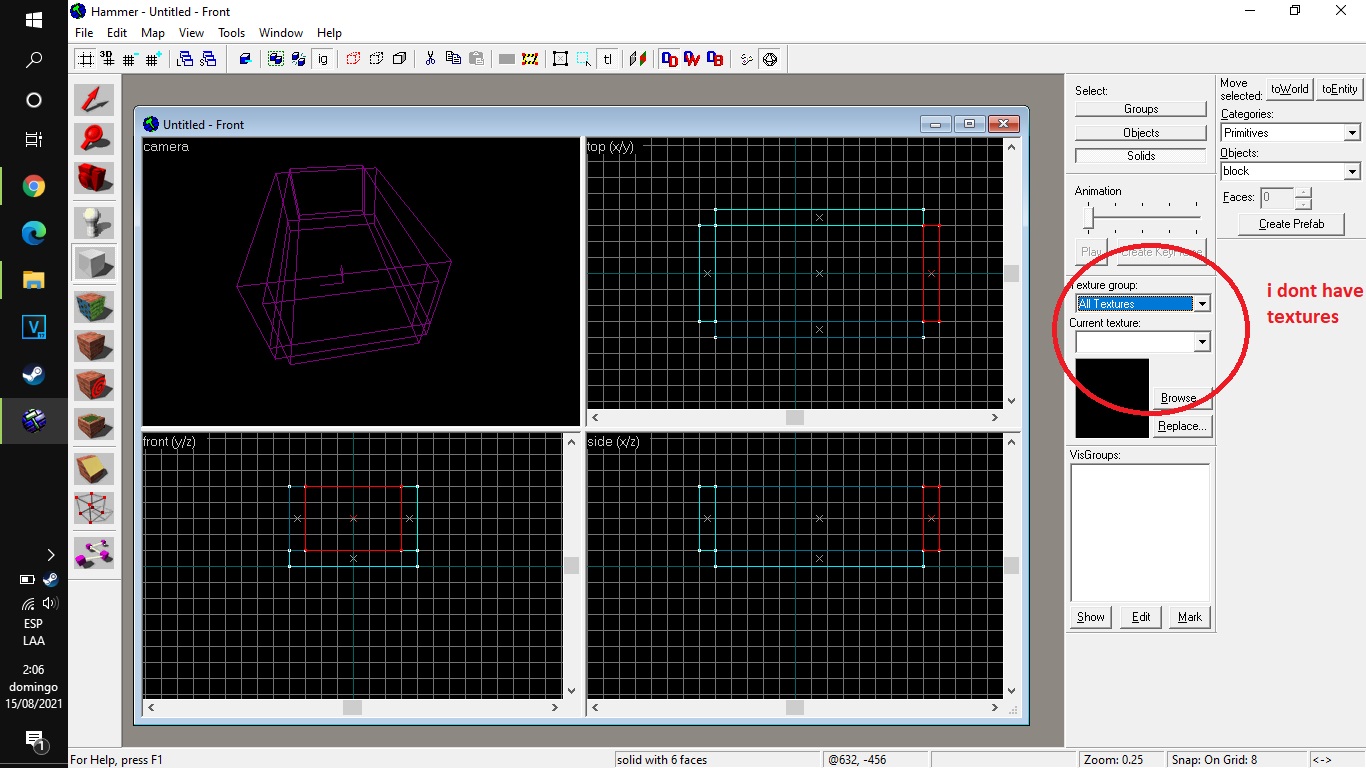Image resolution: width=1366 pixels, height=768 pixels.
Task: Toggle the 'ig' ignore groups button
Action: [322, 59]
